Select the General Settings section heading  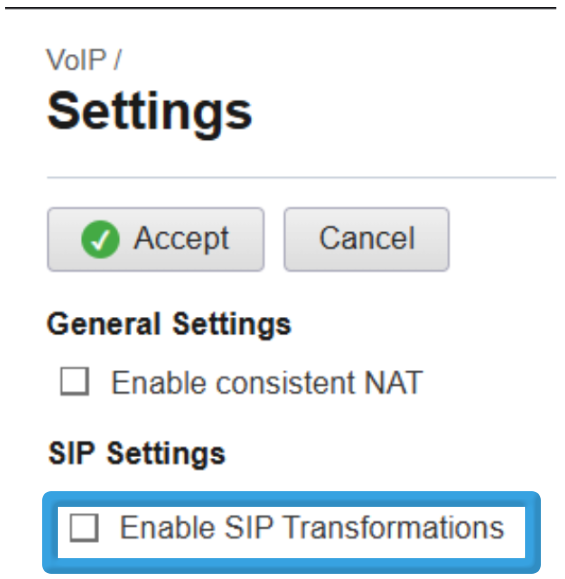[x=169, y=325]
